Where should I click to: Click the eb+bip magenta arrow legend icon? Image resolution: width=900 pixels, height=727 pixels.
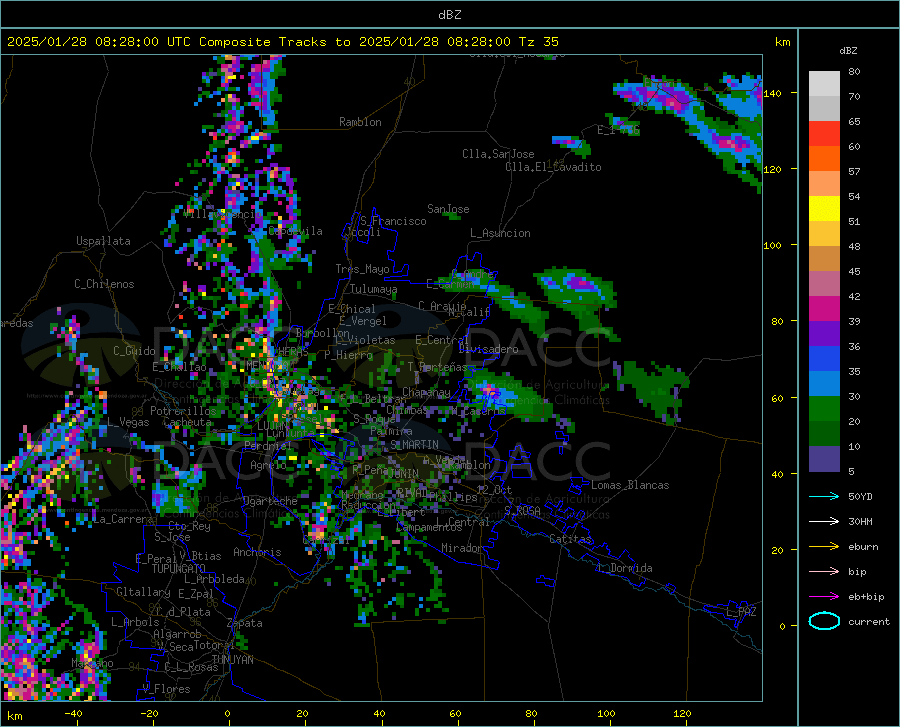[824, 597]
